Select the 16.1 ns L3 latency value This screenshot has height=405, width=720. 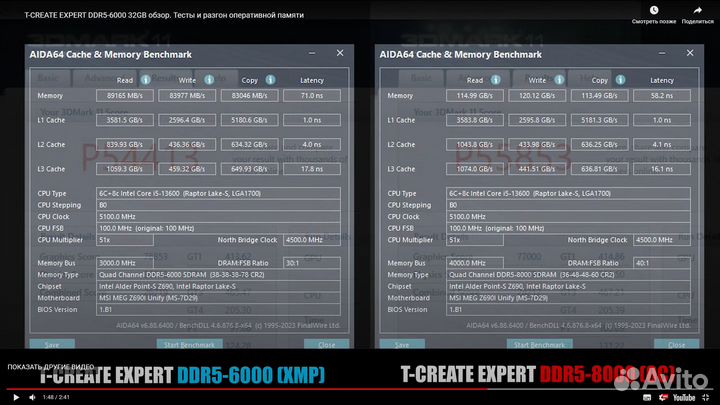[x=662, y=169]
